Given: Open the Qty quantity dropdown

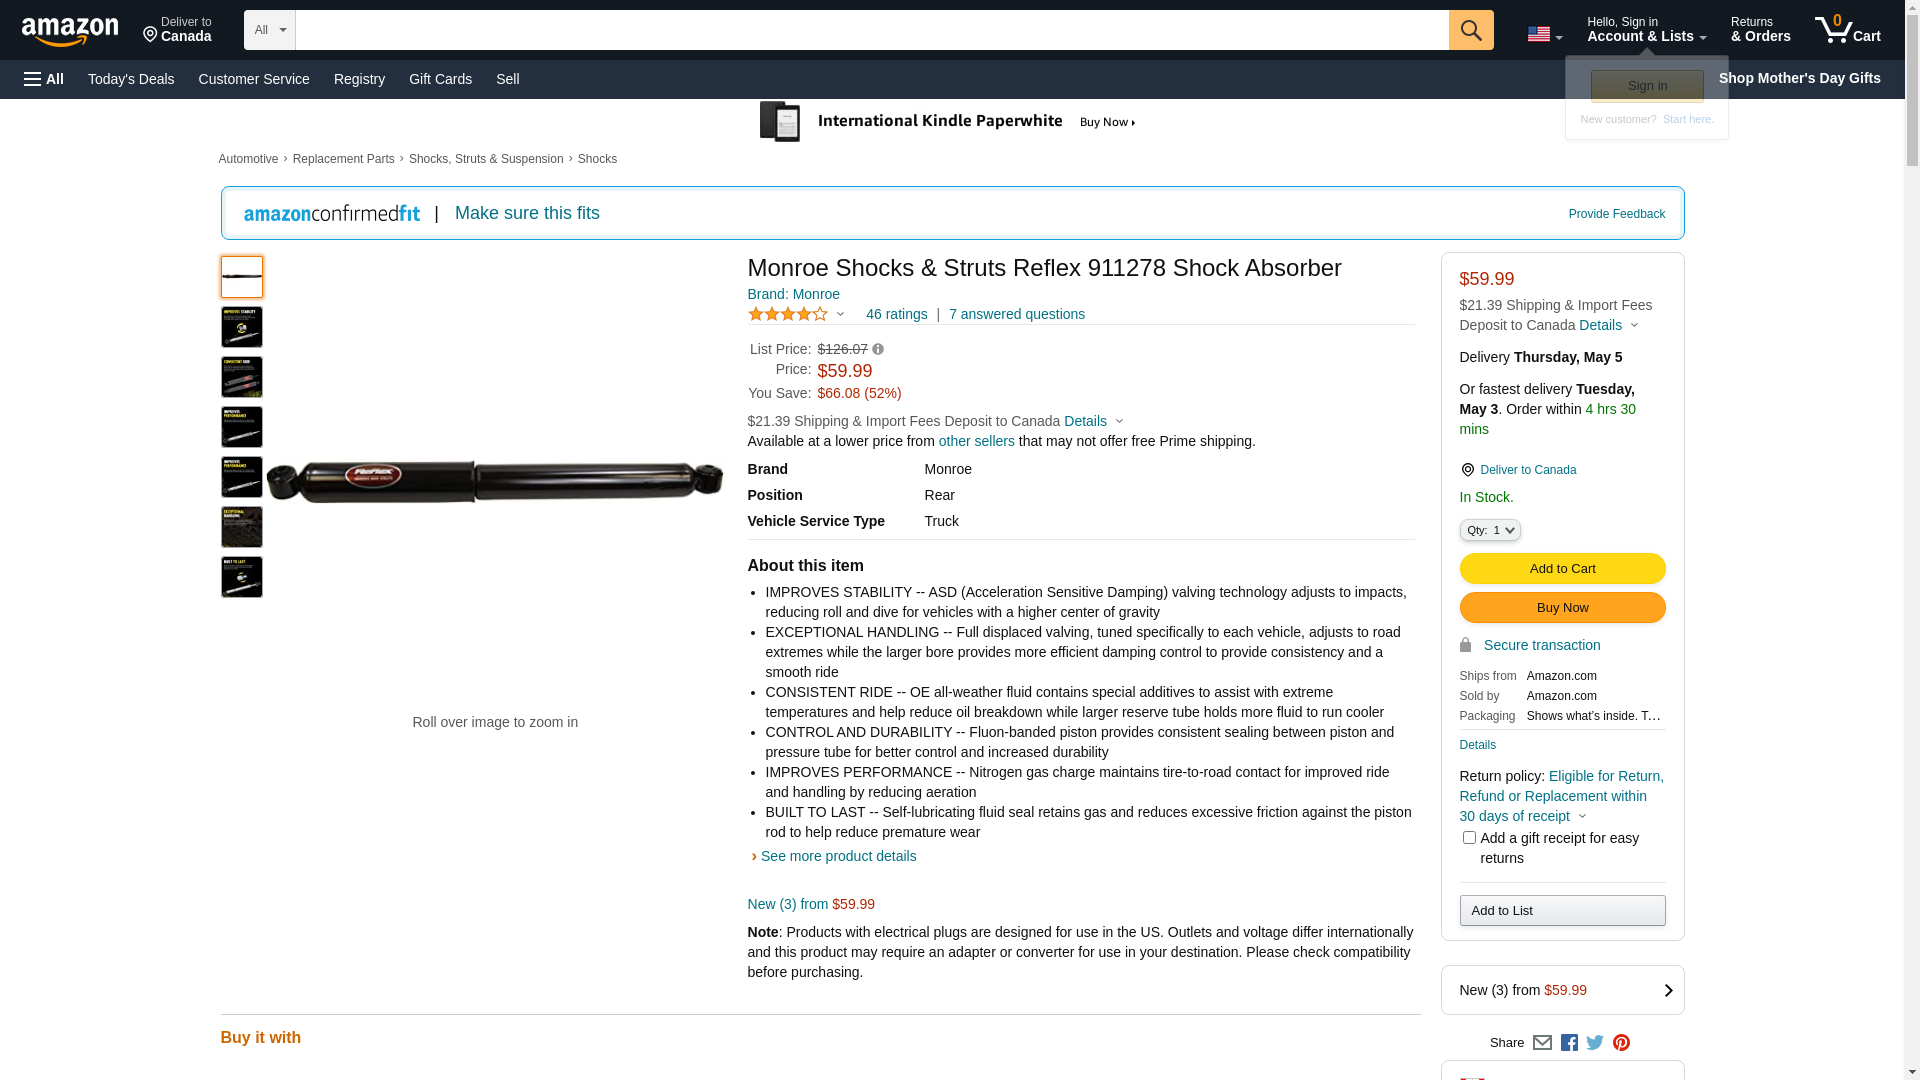Looking at the screenshot, I should tap(1489, 530).
